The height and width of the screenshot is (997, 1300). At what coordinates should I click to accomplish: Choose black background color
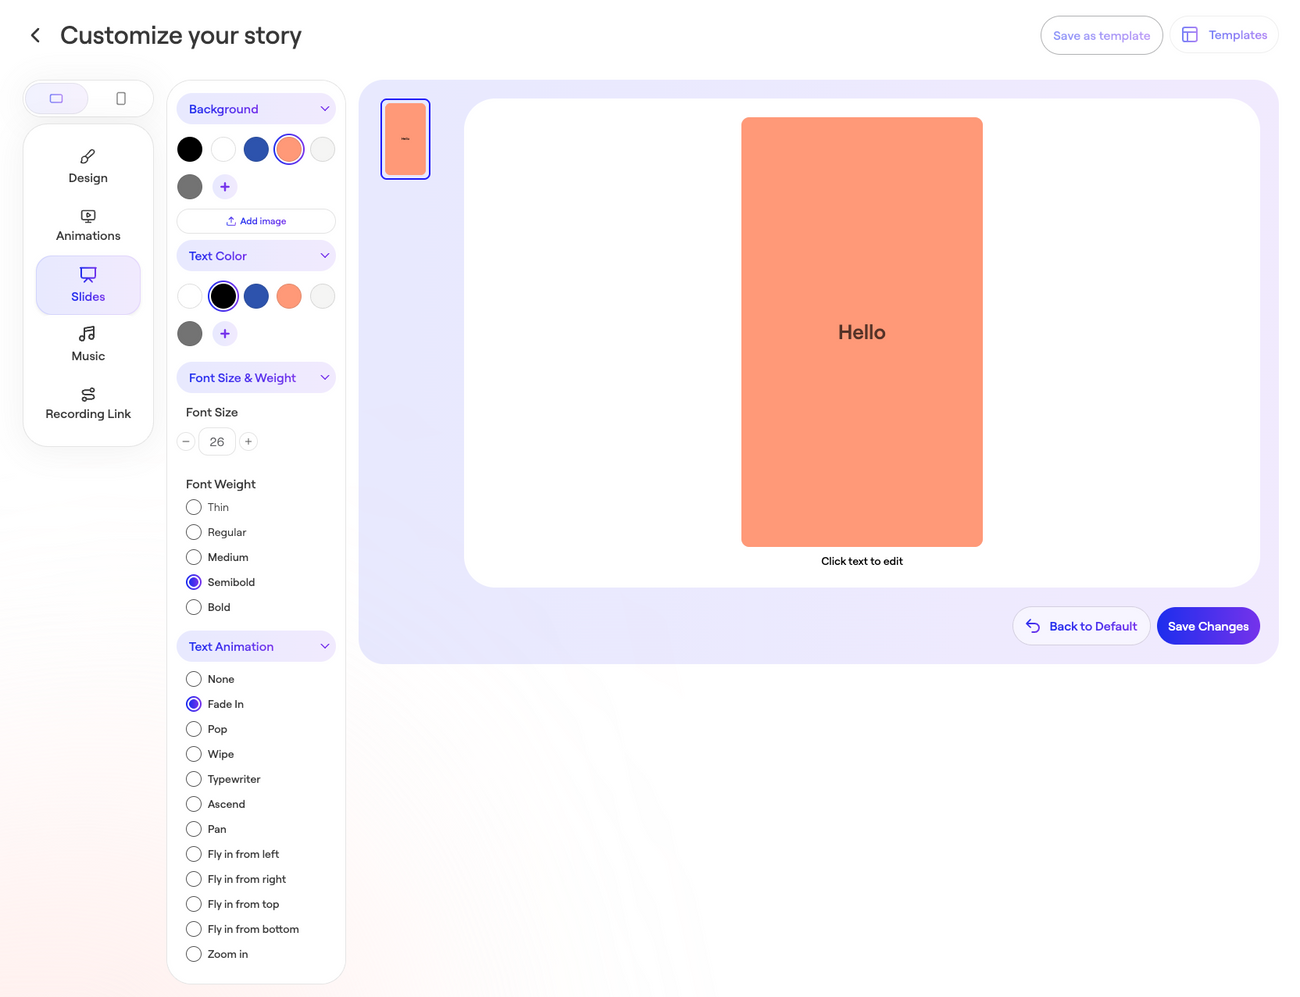190,150
